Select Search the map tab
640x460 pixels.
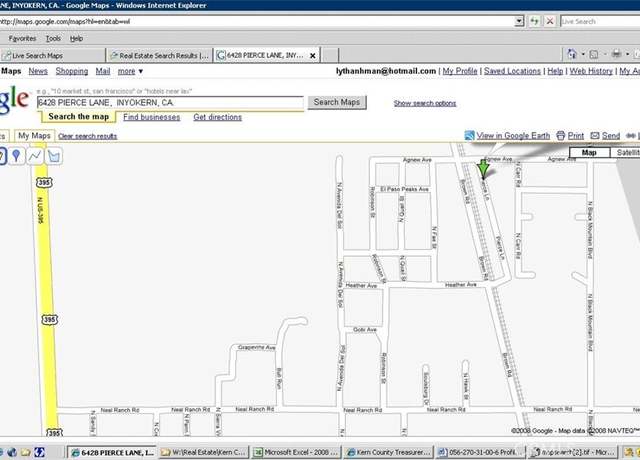point(78,116)
